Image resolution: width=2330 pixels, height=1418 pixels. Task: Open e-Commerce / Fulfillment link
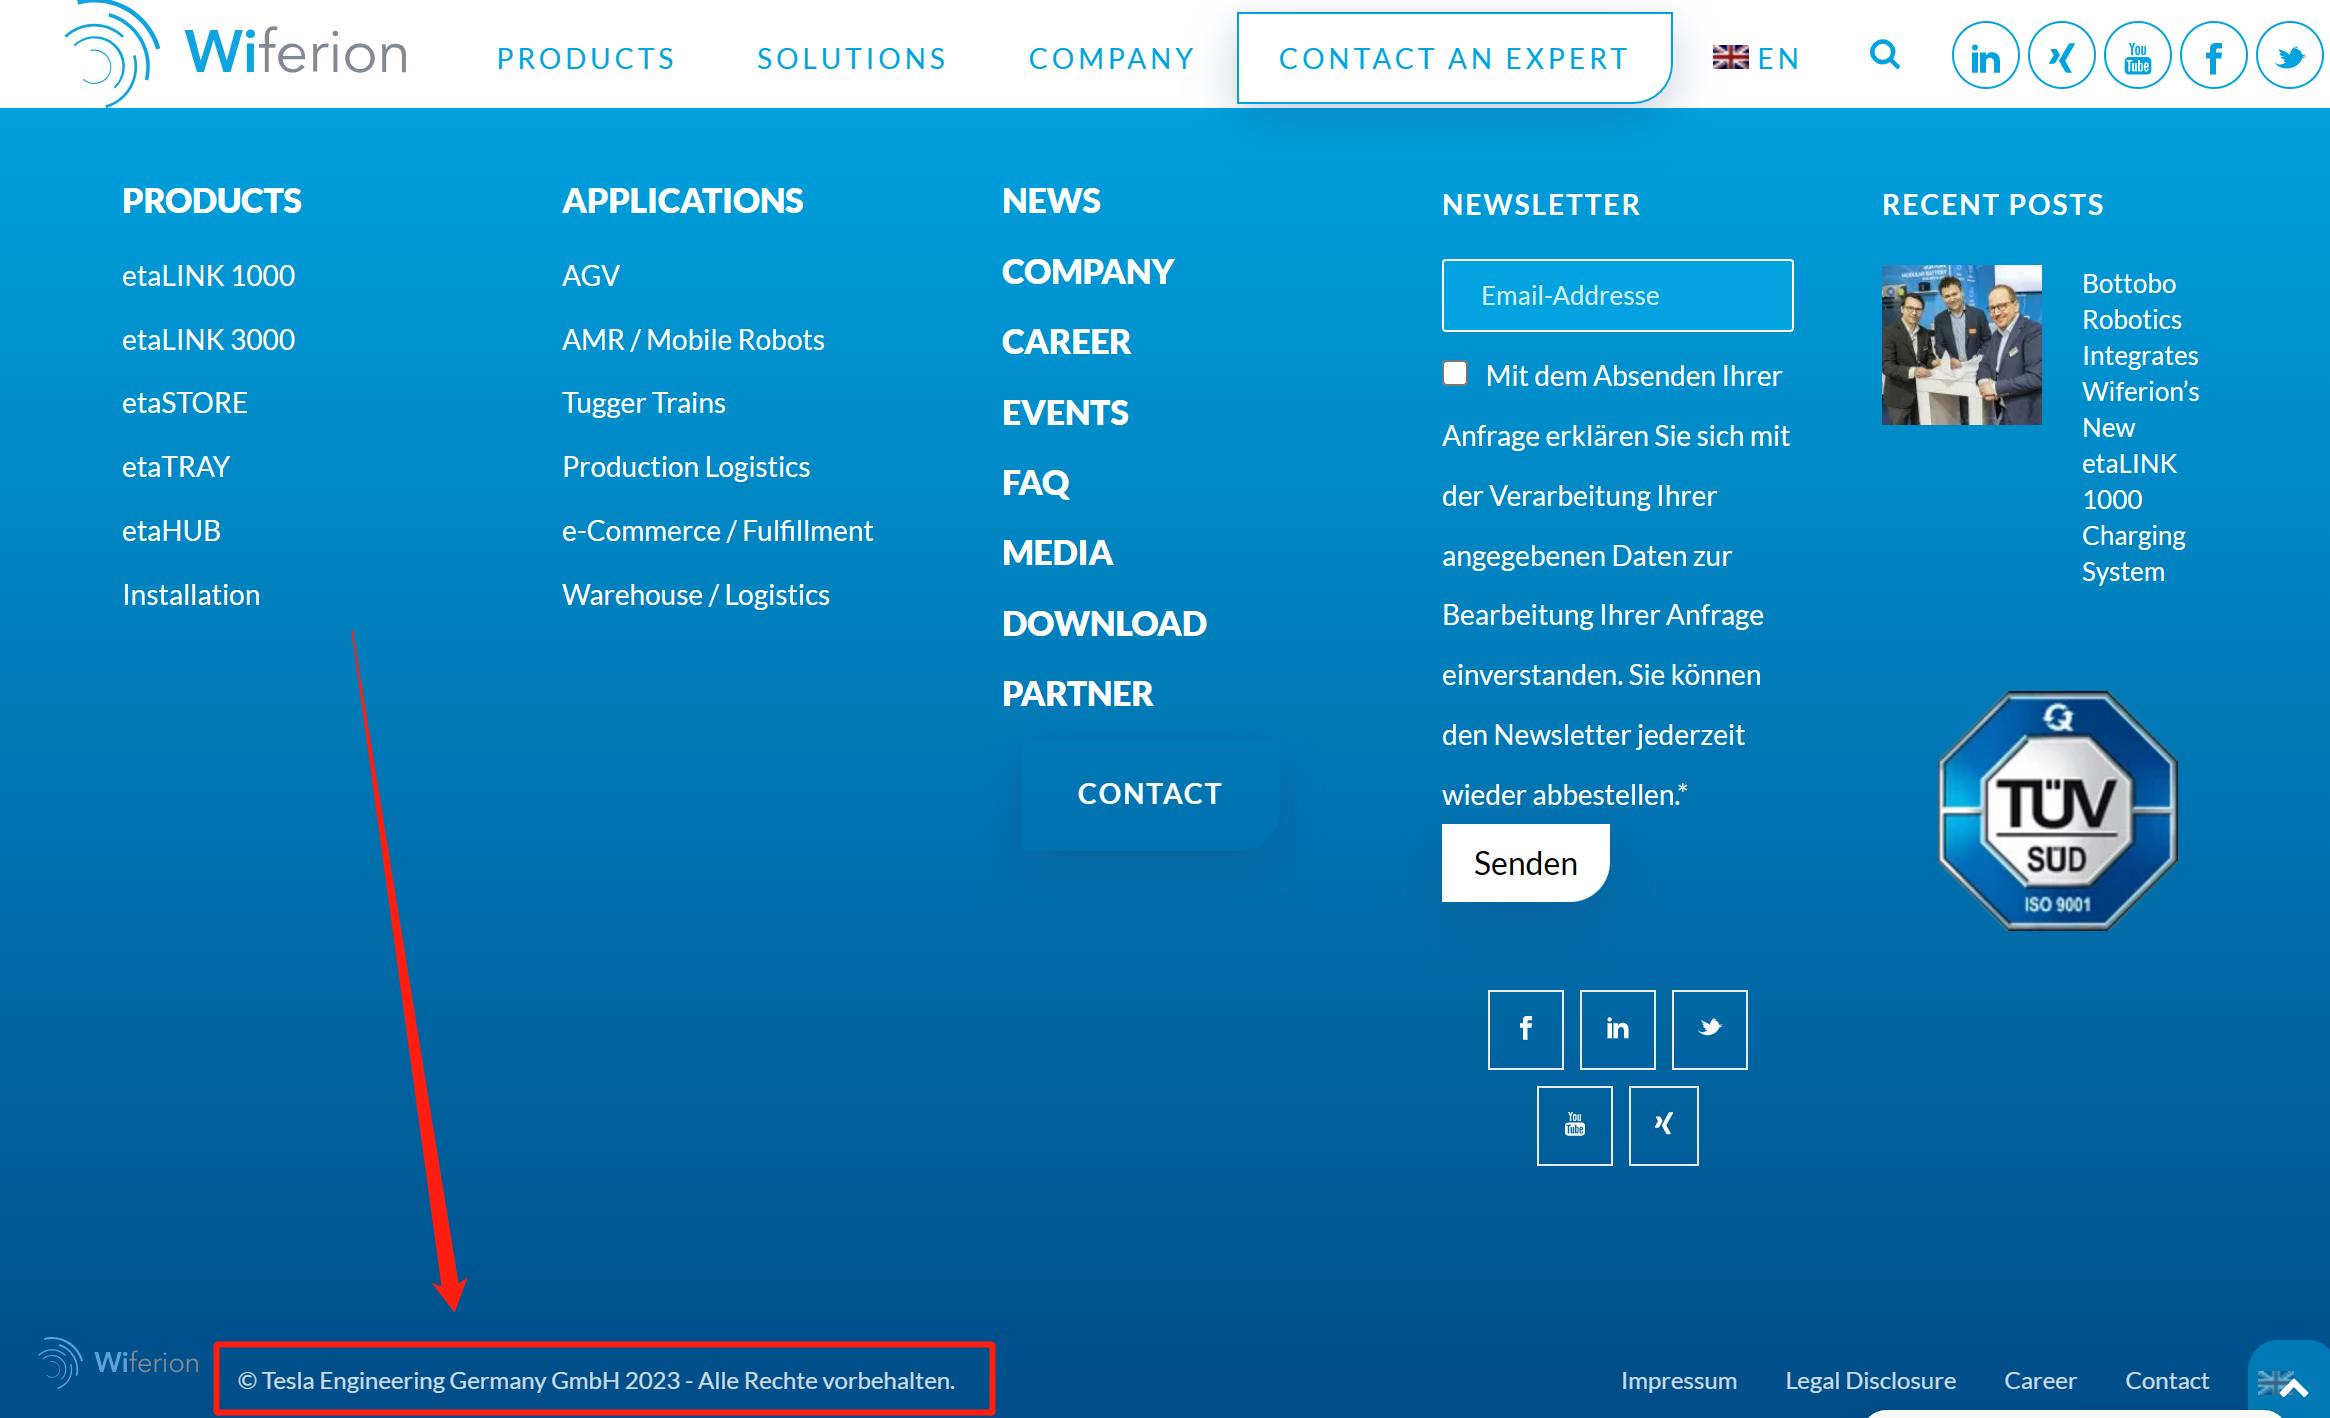717,531
